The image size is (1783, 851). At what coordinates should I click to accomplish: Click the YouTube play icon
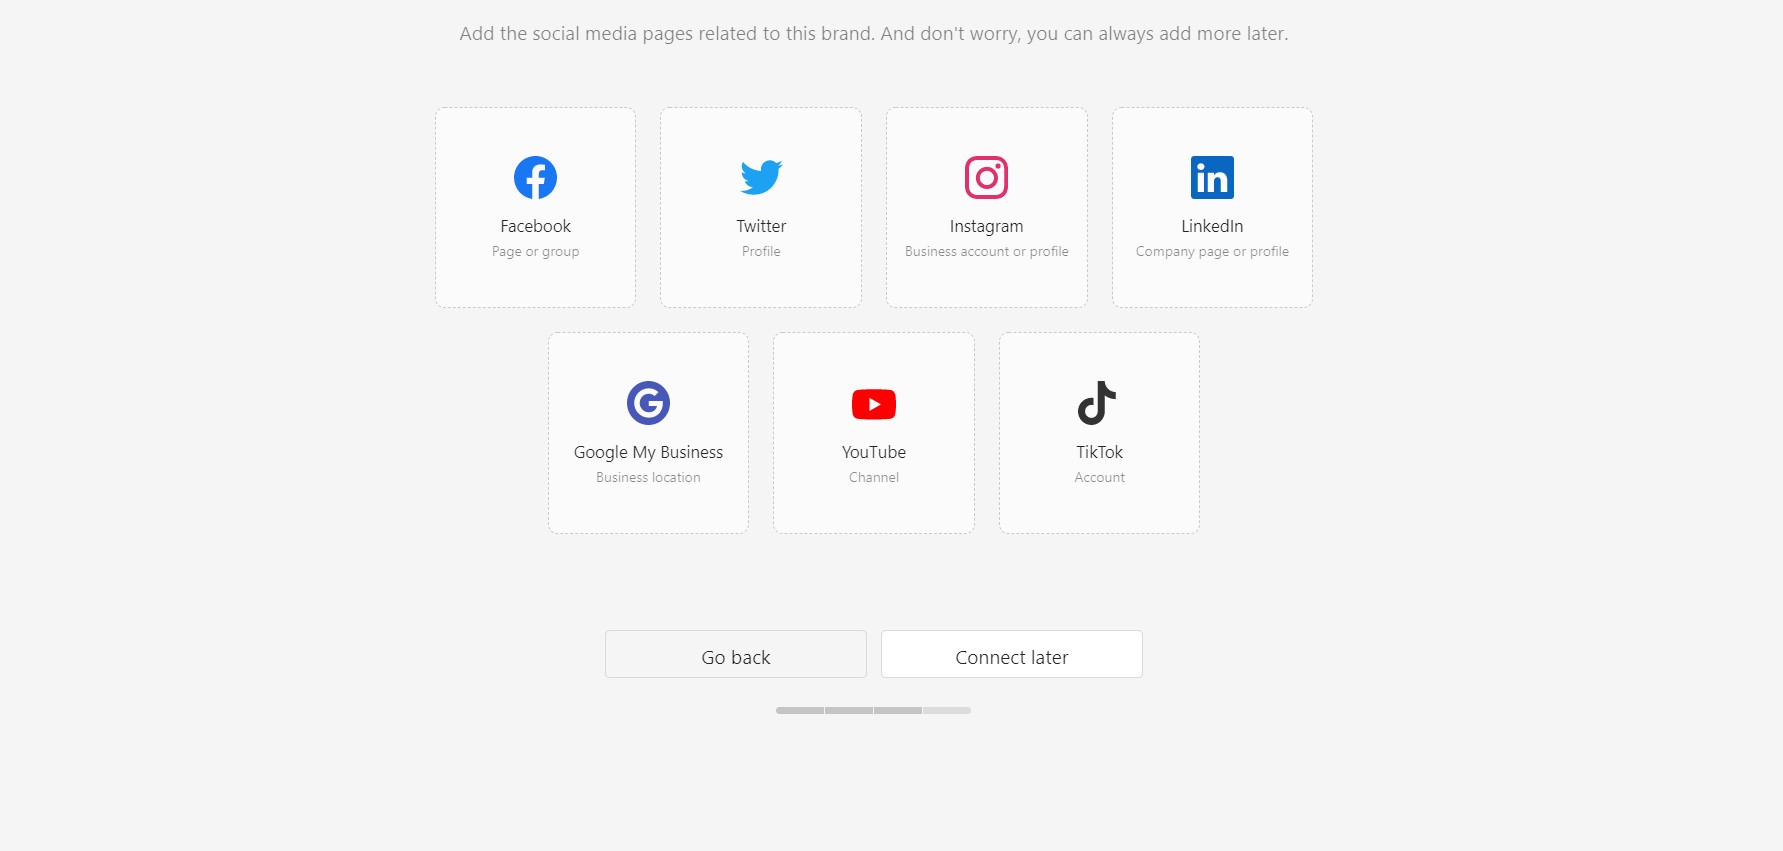(874, 404)
